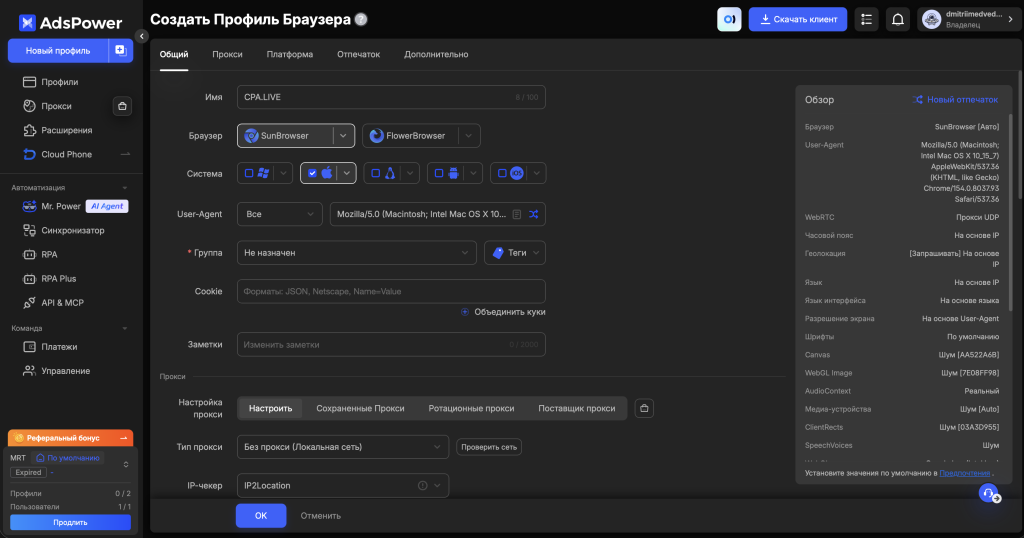Image resolution: width=1024 pixels, height=538 pixels.
Task: Click the help question mark near title
Action: (360, 20)
